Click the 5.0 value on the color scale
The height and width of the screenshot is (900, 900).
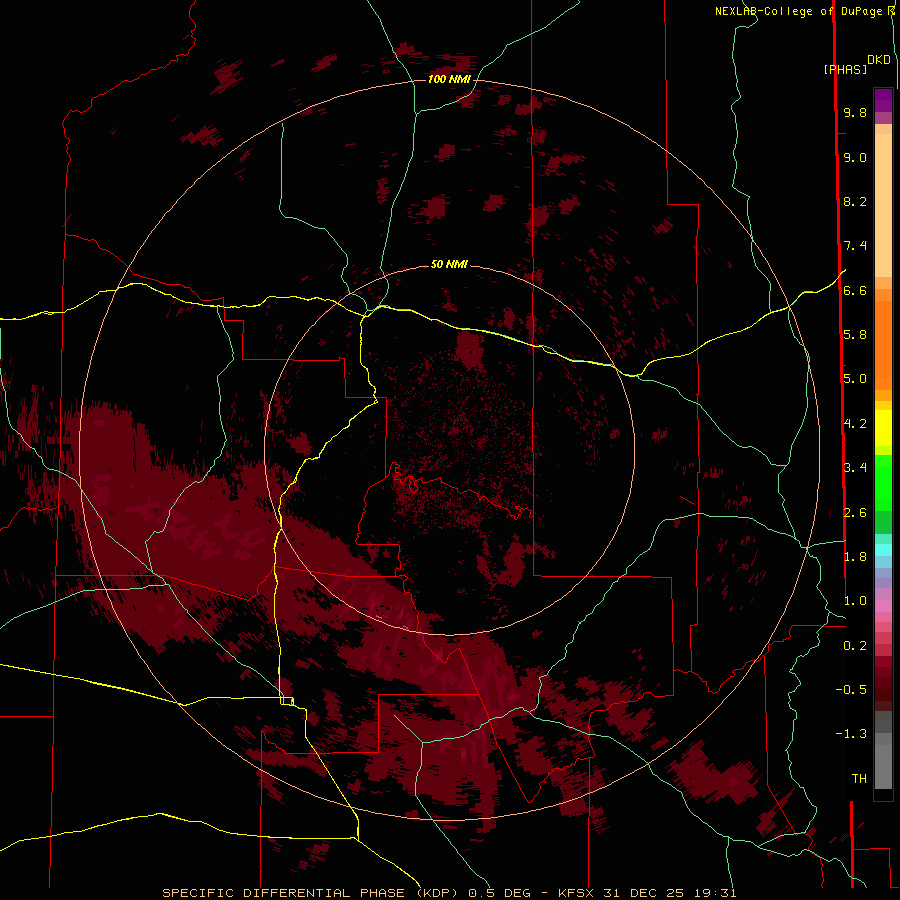pos(855,379)
